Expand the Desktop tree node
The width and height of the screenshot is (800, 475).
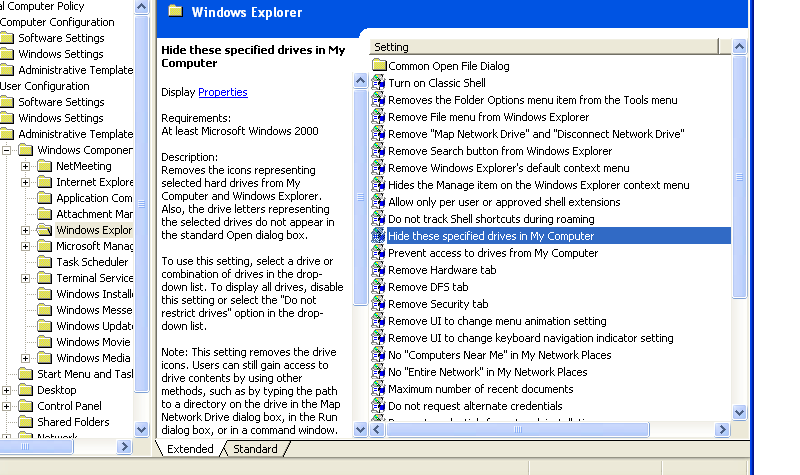point(6,390)
